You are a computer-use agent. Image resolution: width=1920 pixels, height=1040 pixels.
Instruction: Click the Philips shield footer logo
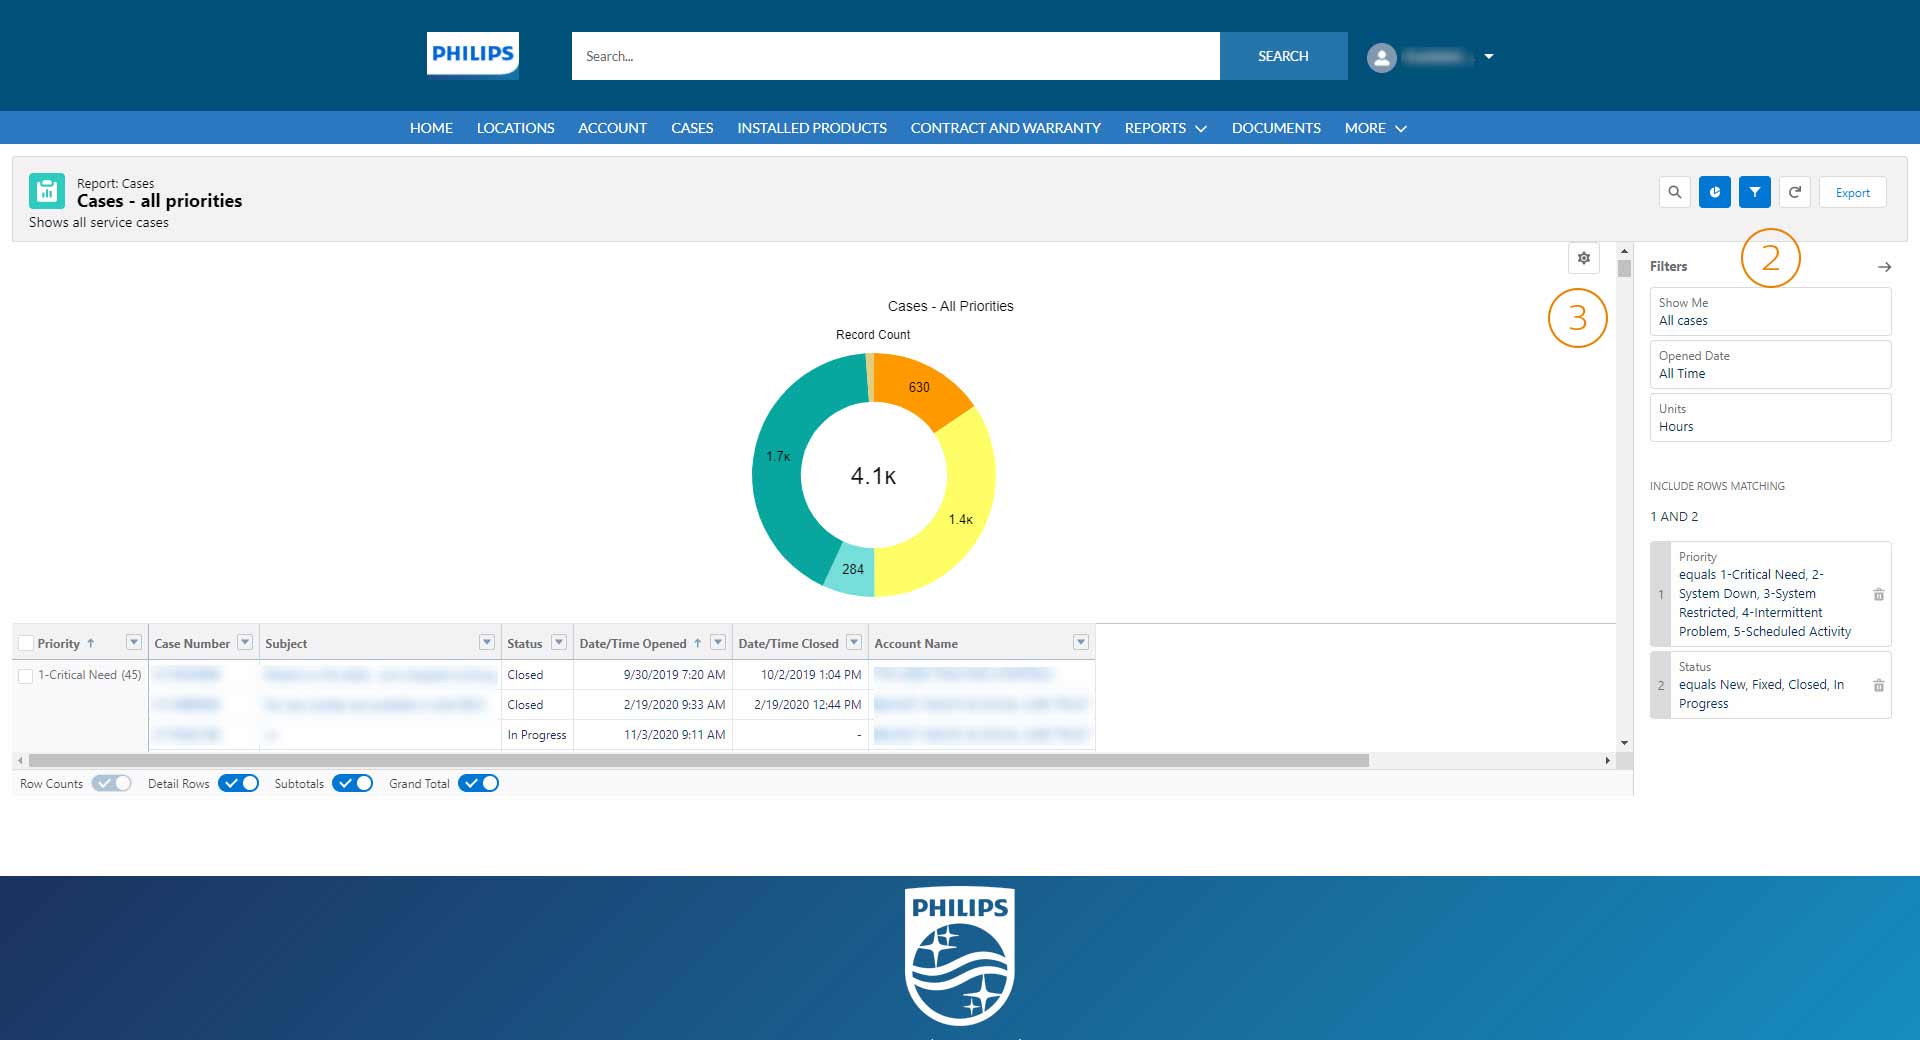pyautogui.click(x=960, y=956)
